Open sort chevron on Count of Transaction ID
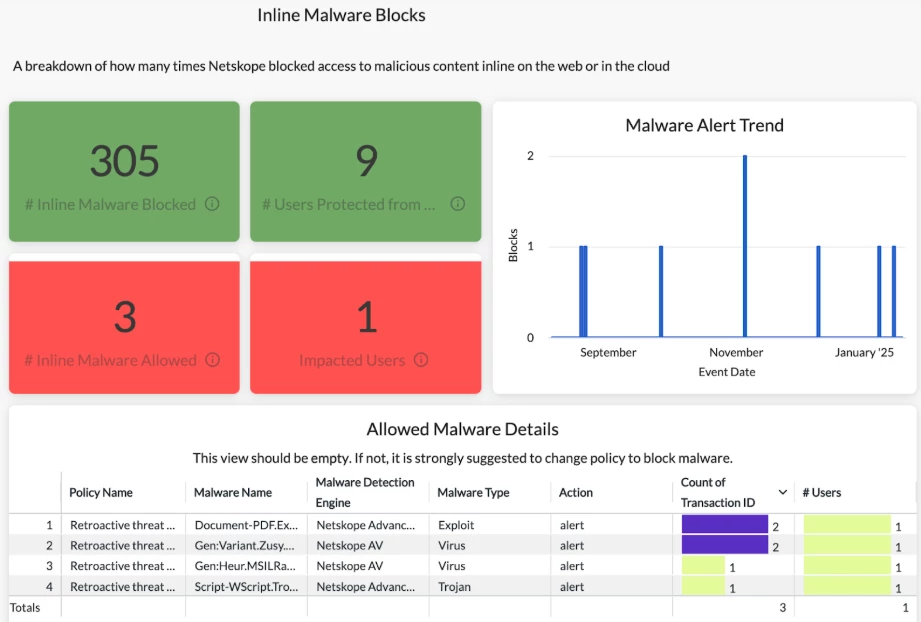Image resolution: width=921 pixels, height=622 pixels. (782, 492)
